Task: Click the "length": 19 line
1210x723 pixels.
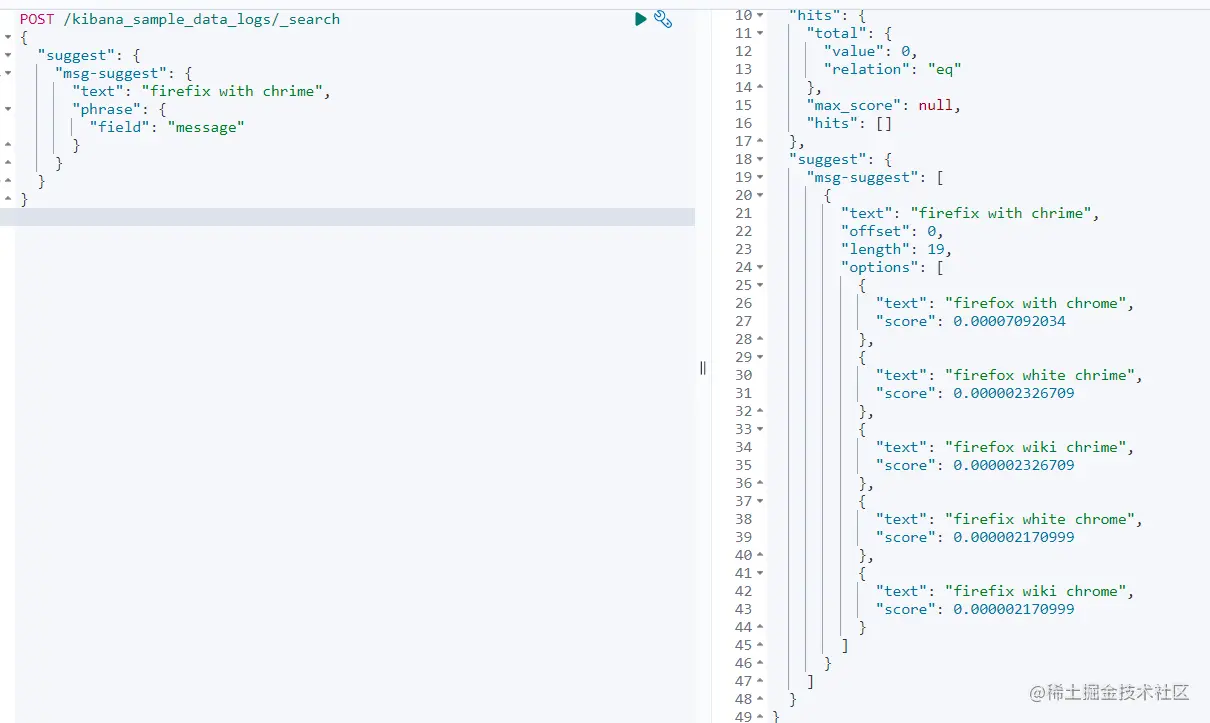Action: 896,249
